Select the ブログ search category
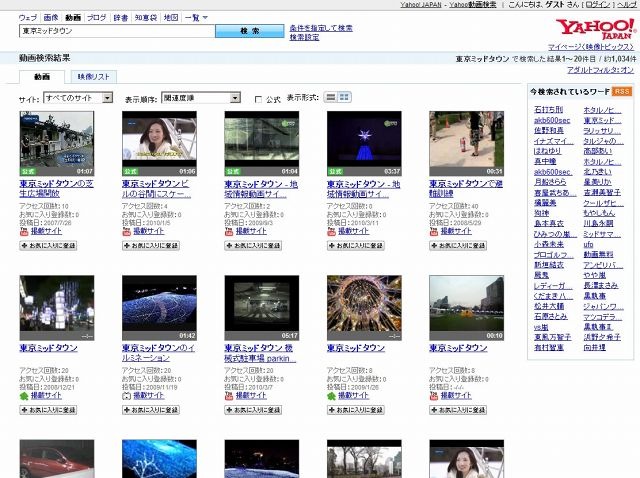The image size is (640, 478). pyautogui.click(x=97, y=18)
